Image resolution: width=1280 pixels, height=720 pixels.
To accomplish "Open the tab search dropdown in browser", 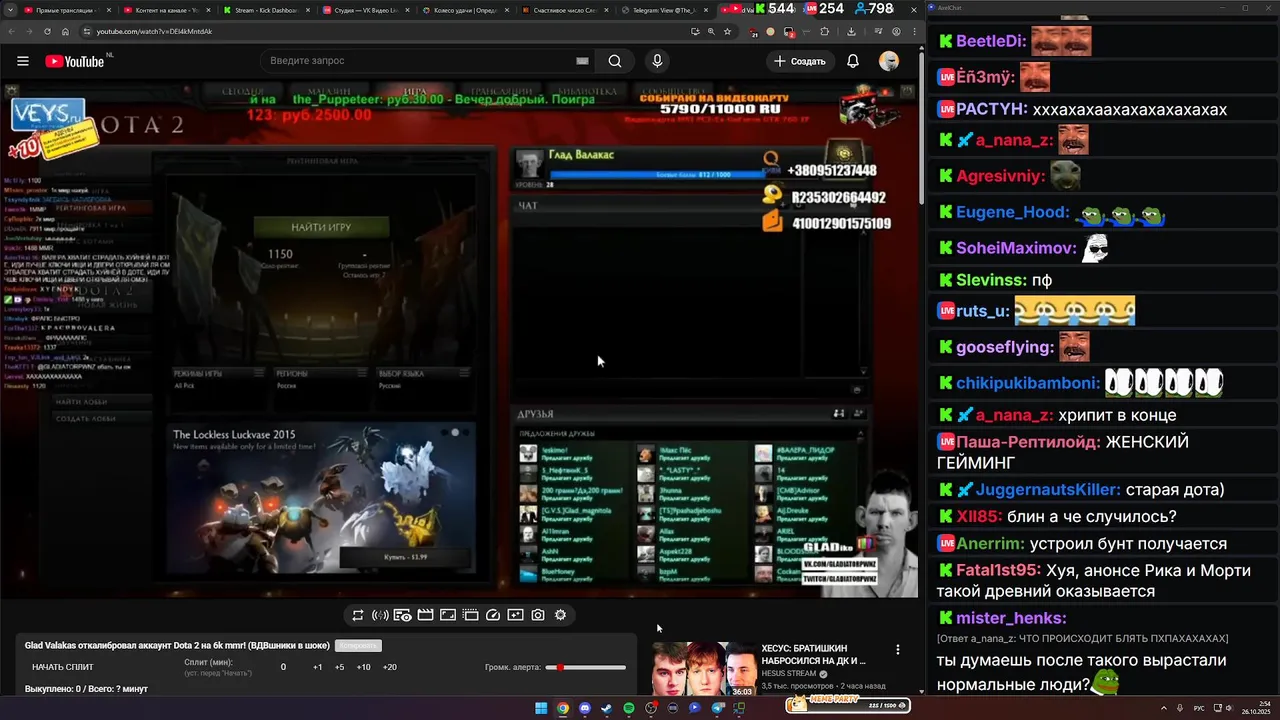I will coord(12,9).
